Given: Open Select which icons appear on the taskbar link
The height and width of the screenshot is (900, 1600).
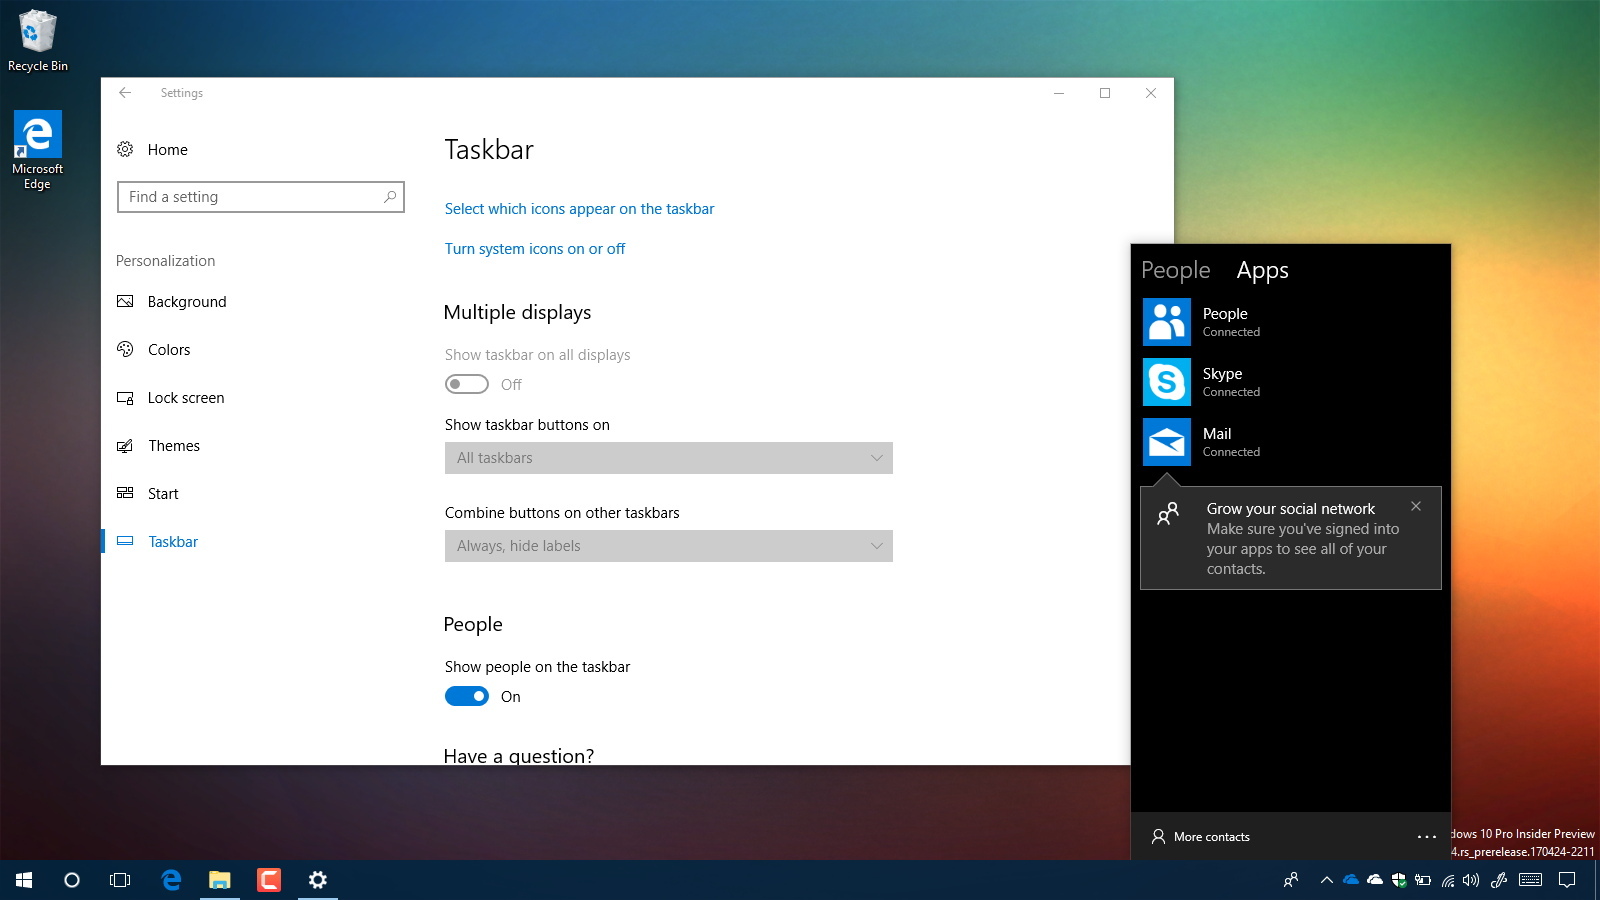Looking at the screenshot, I should pyautogui.click(x=579, y=208).
